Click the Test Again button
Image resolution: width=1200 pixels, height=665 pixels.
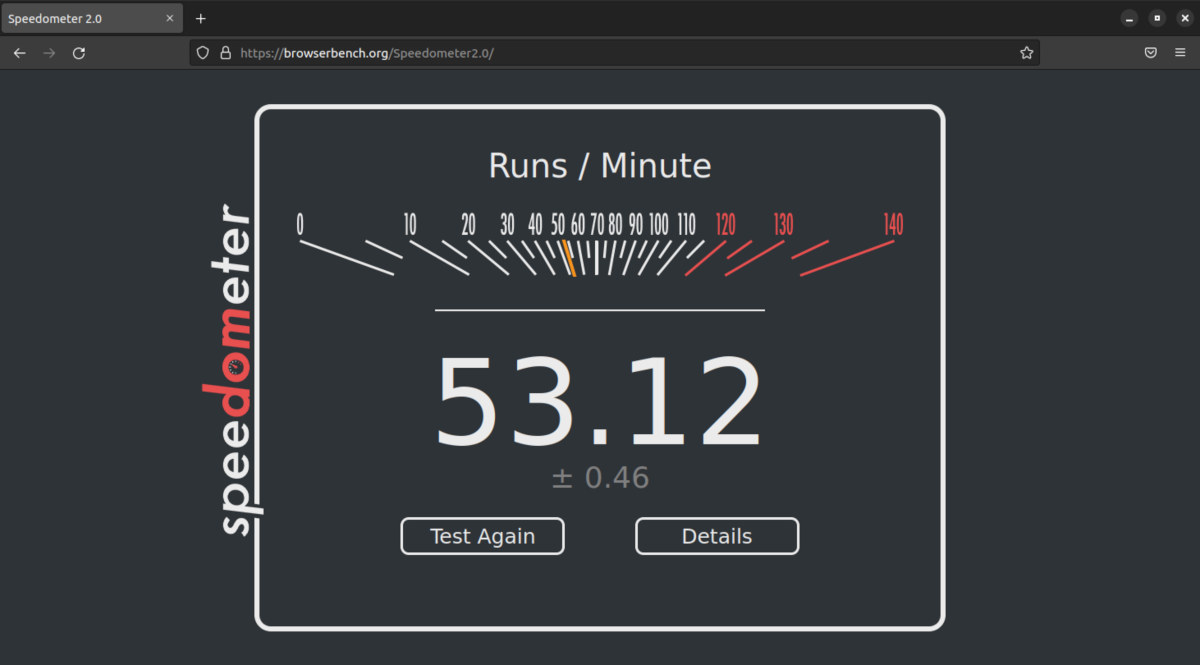483,536
